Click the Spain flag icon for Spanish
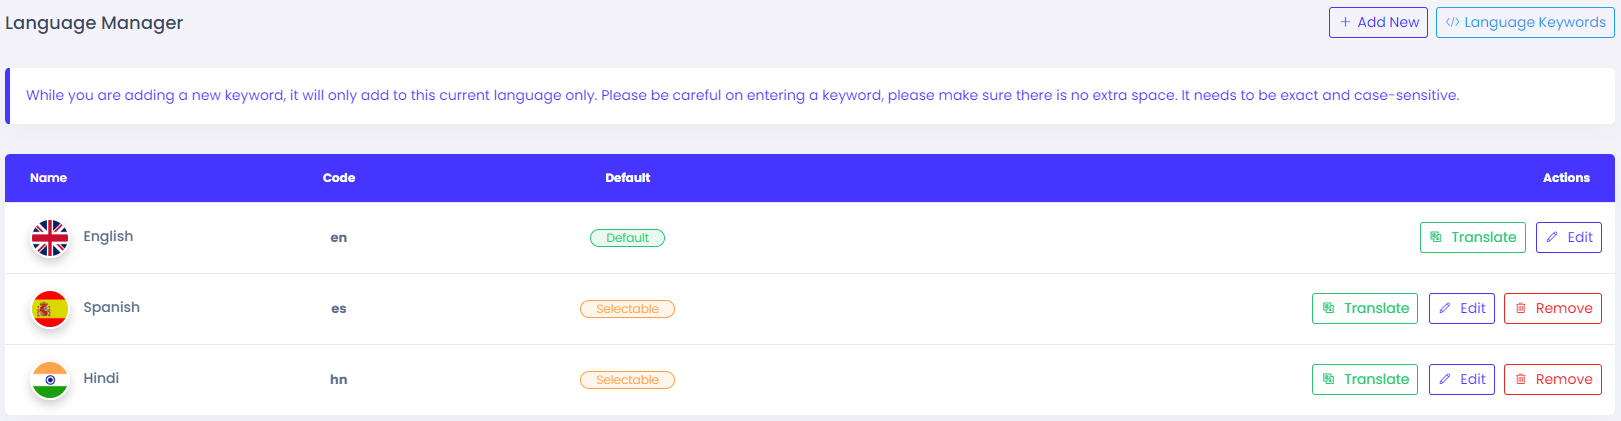This screenshot has width=1621, height=421. pos(50,309)
